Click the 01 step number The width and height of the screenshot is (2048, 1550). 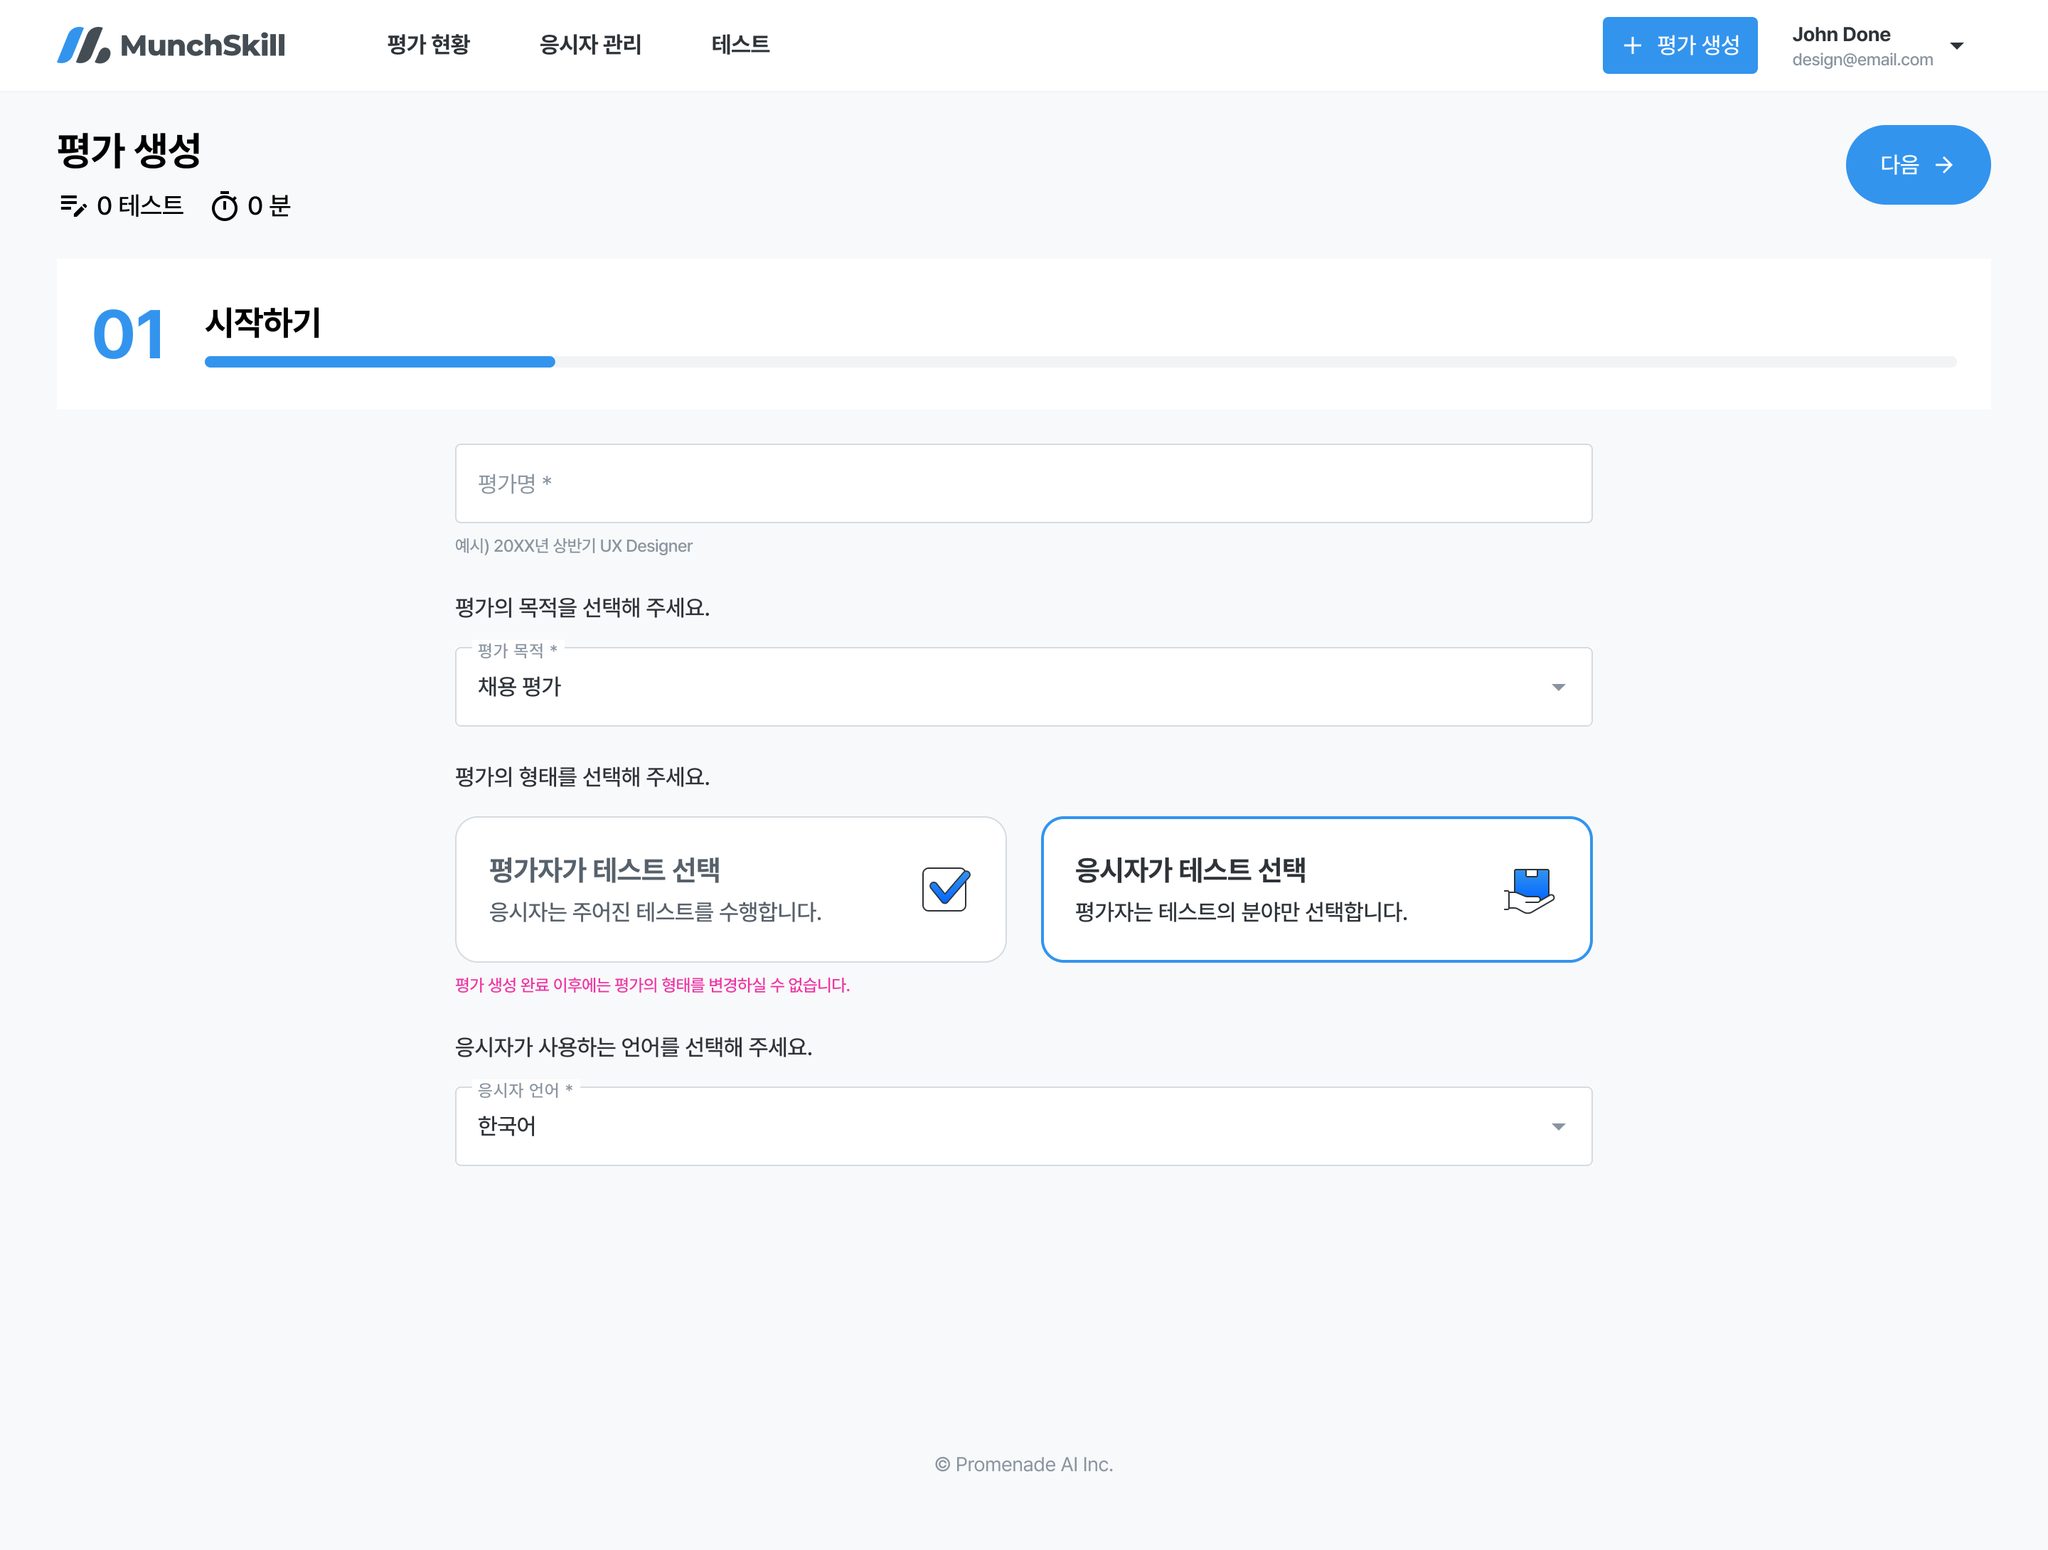click(x=128, y=334)
